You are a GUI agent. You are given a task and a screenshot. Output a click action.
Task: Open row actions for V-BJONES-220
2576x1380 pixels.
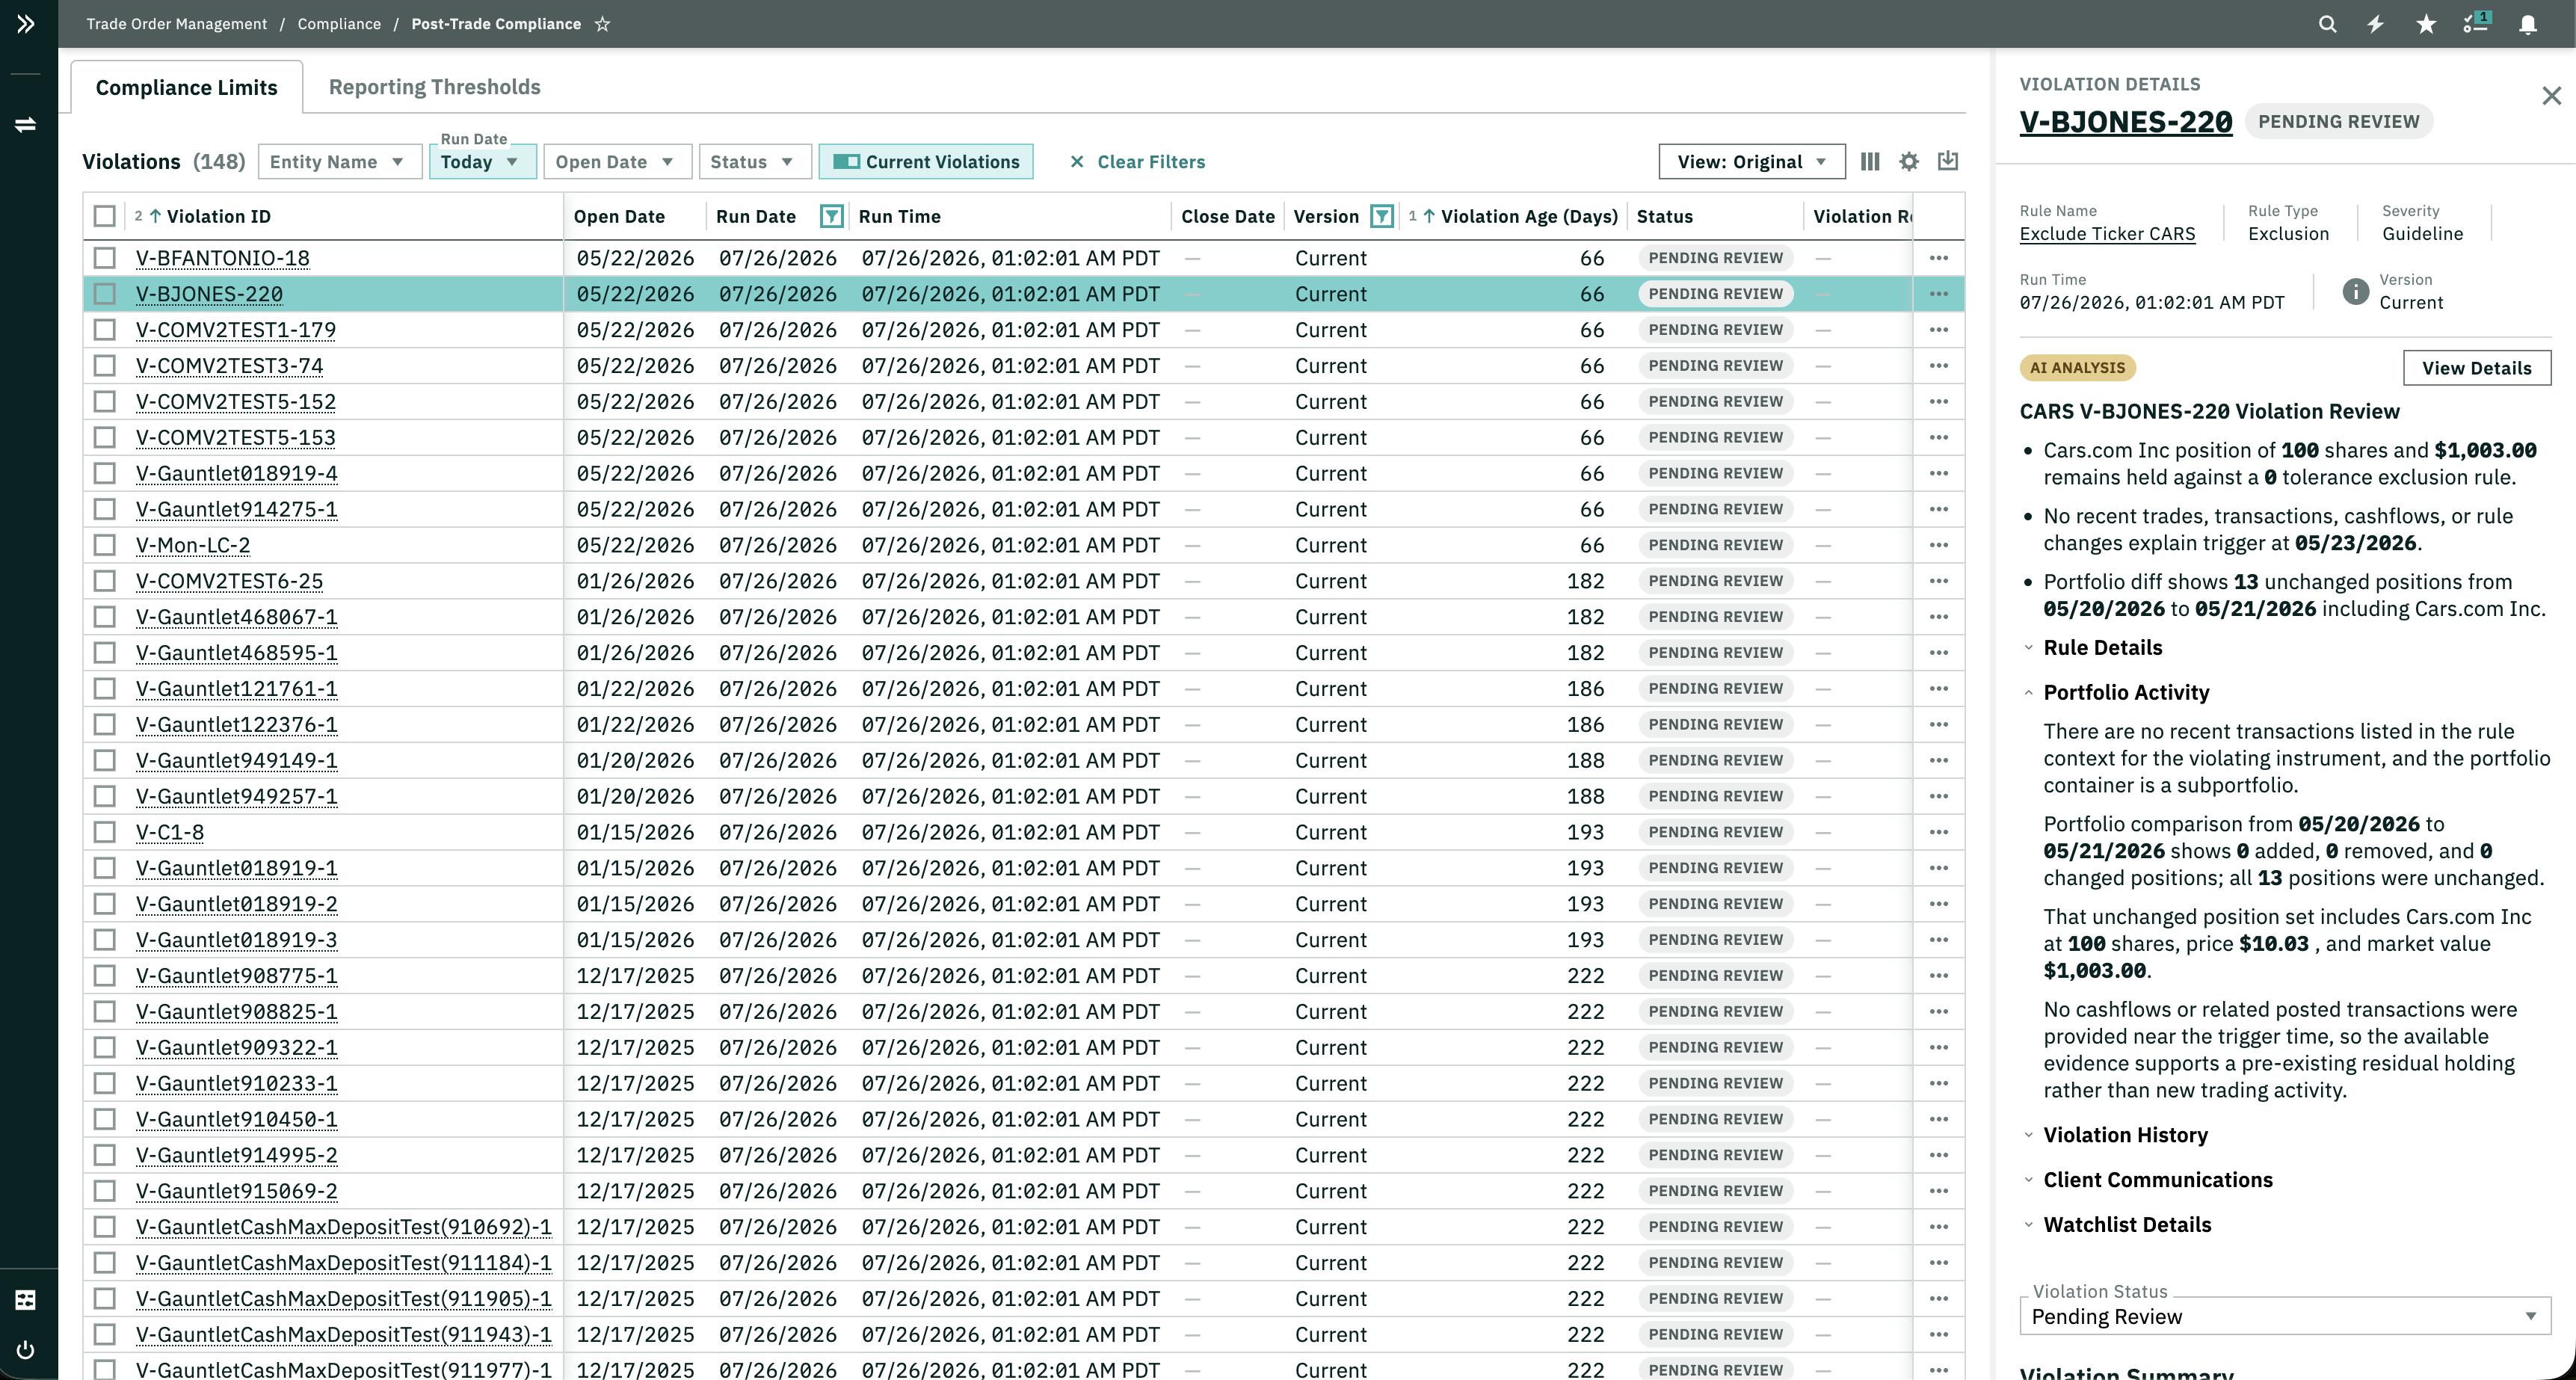tap(1939, 294)
